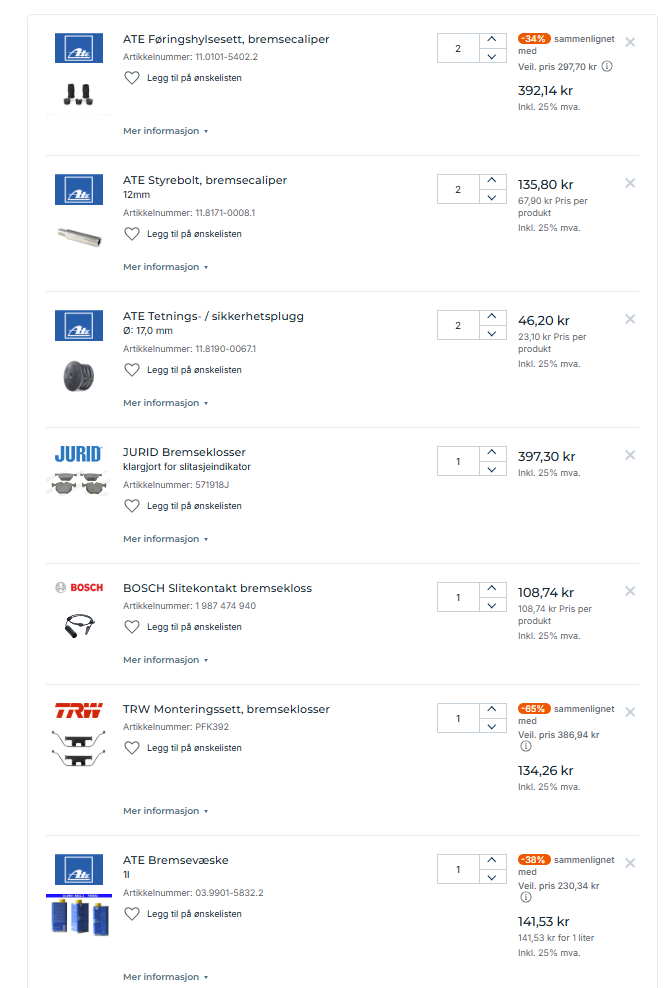Viewport: 668px width, 988px height.
Task: Expand Mer informasjon for JURID Bremseklosser
Action: point(165,539)
